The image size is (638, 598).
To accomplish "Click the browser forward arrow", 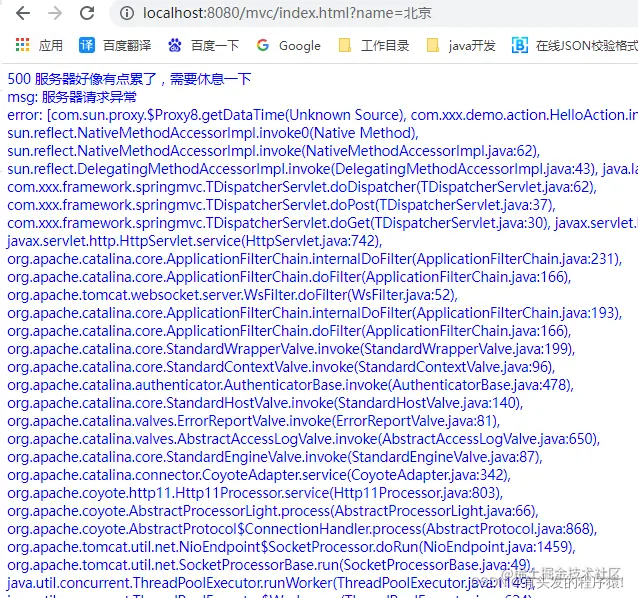I will click(55, 13).
